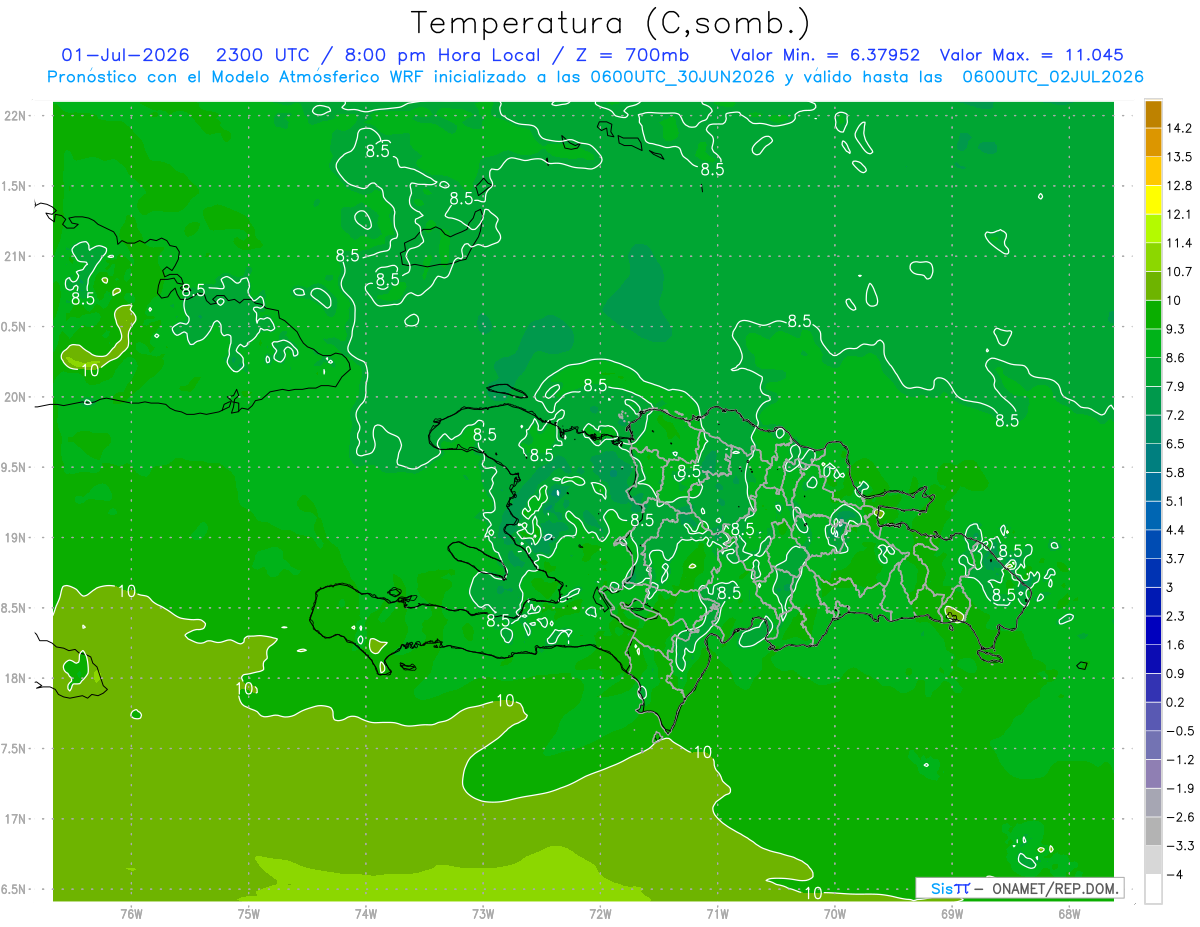Click the "11.4" value on the color scale
This screenshot has width=1200, height=927.
1180,243
